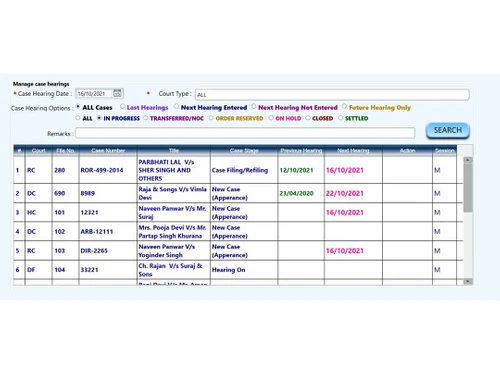
Task: Open the calendar picker beside hearing date
Action: click(117, 93)
